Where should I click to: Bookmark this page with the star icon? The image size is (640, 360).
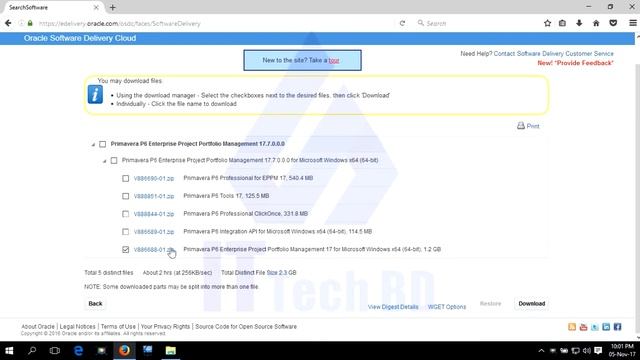point(547,23)
